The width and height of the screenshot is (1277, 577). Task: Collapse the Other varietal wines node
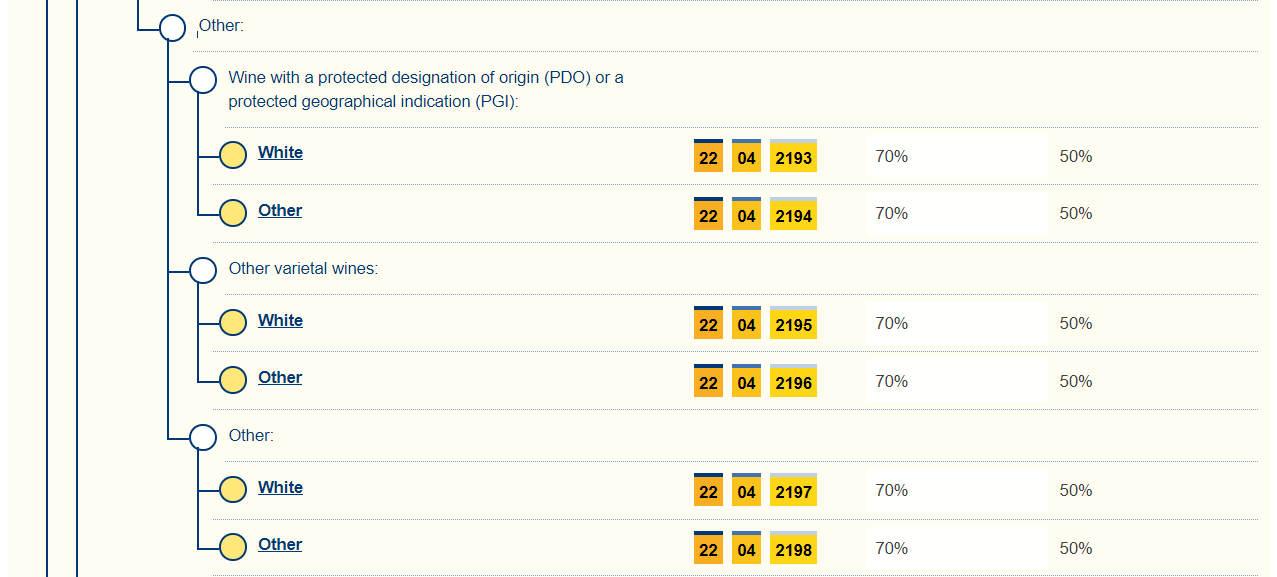[203, 270]
